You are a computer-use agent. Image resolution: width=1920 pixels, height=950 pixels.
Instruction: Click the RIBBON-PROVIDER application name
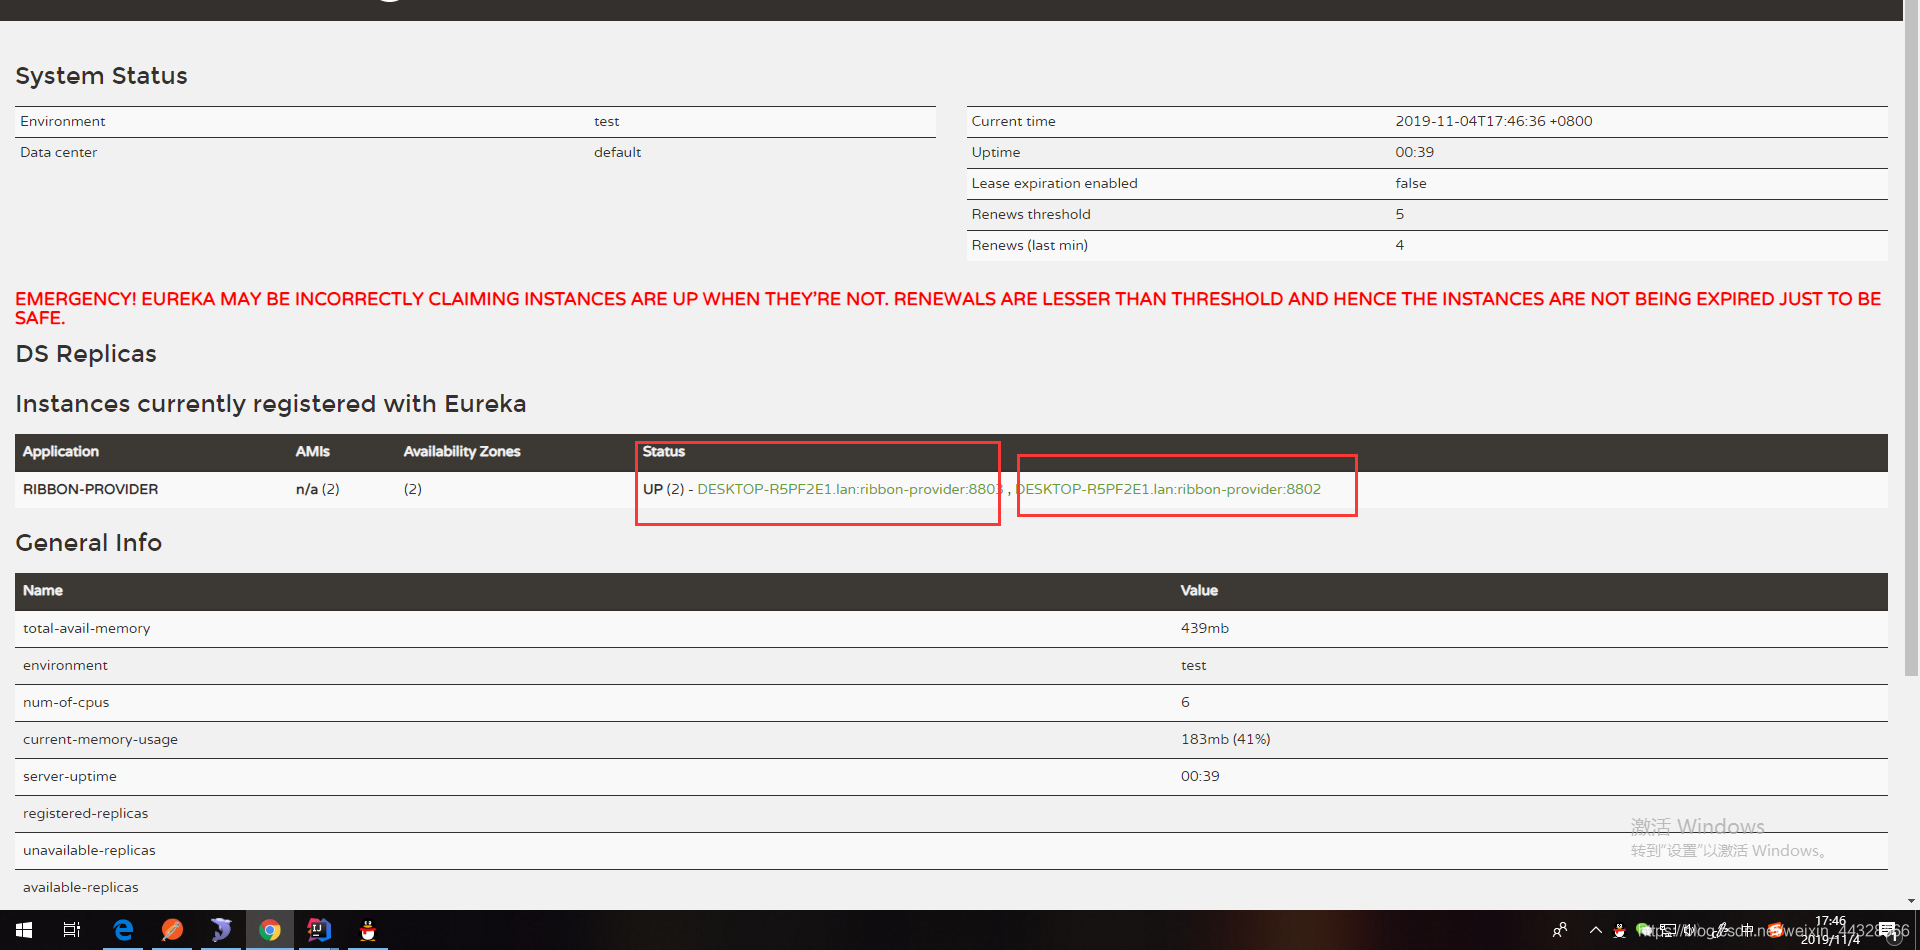(x=90, y=489)
